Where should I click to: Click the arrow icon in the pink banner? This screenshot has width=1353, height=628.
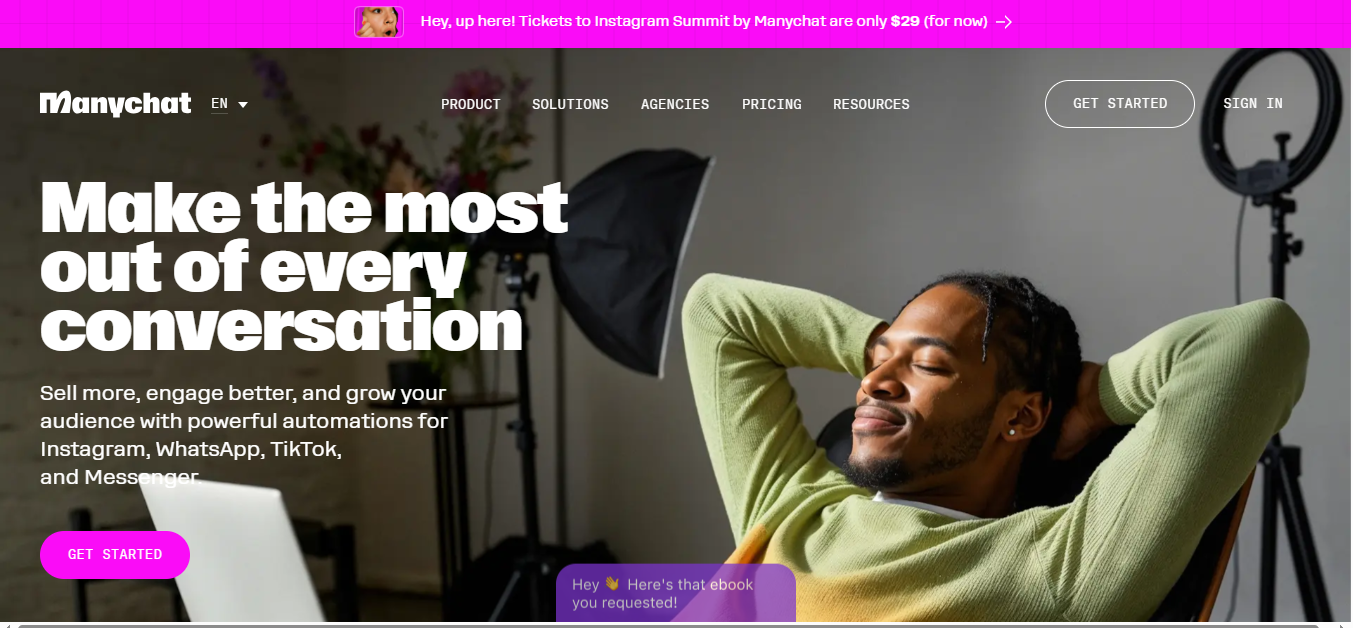click(1004, 21)
